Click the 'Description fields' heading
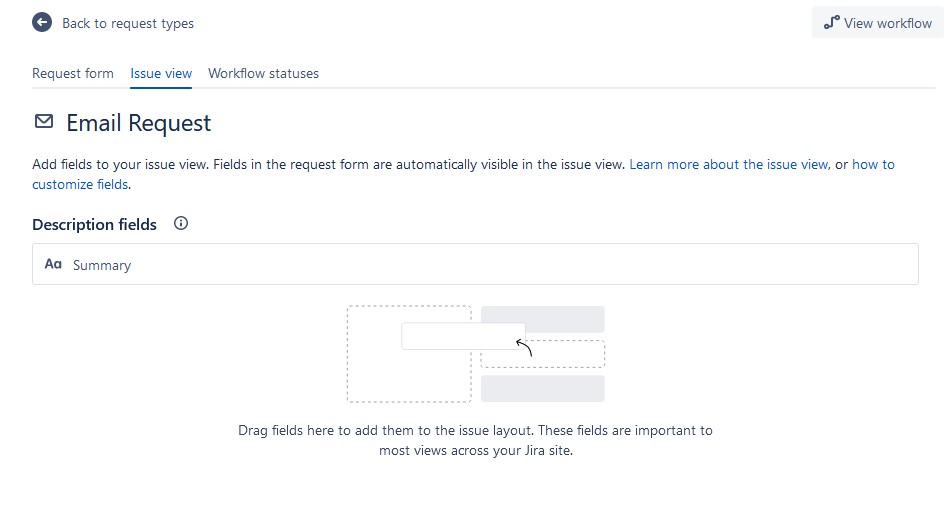This screenshot has width=945, height=511. 95,225
